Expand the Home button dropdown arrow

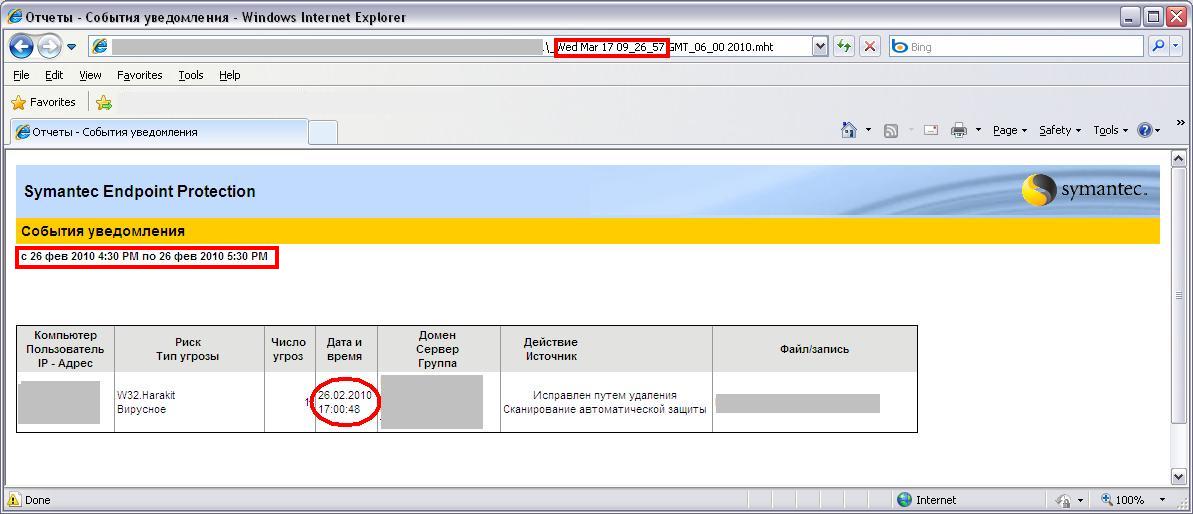pos(868,130)
